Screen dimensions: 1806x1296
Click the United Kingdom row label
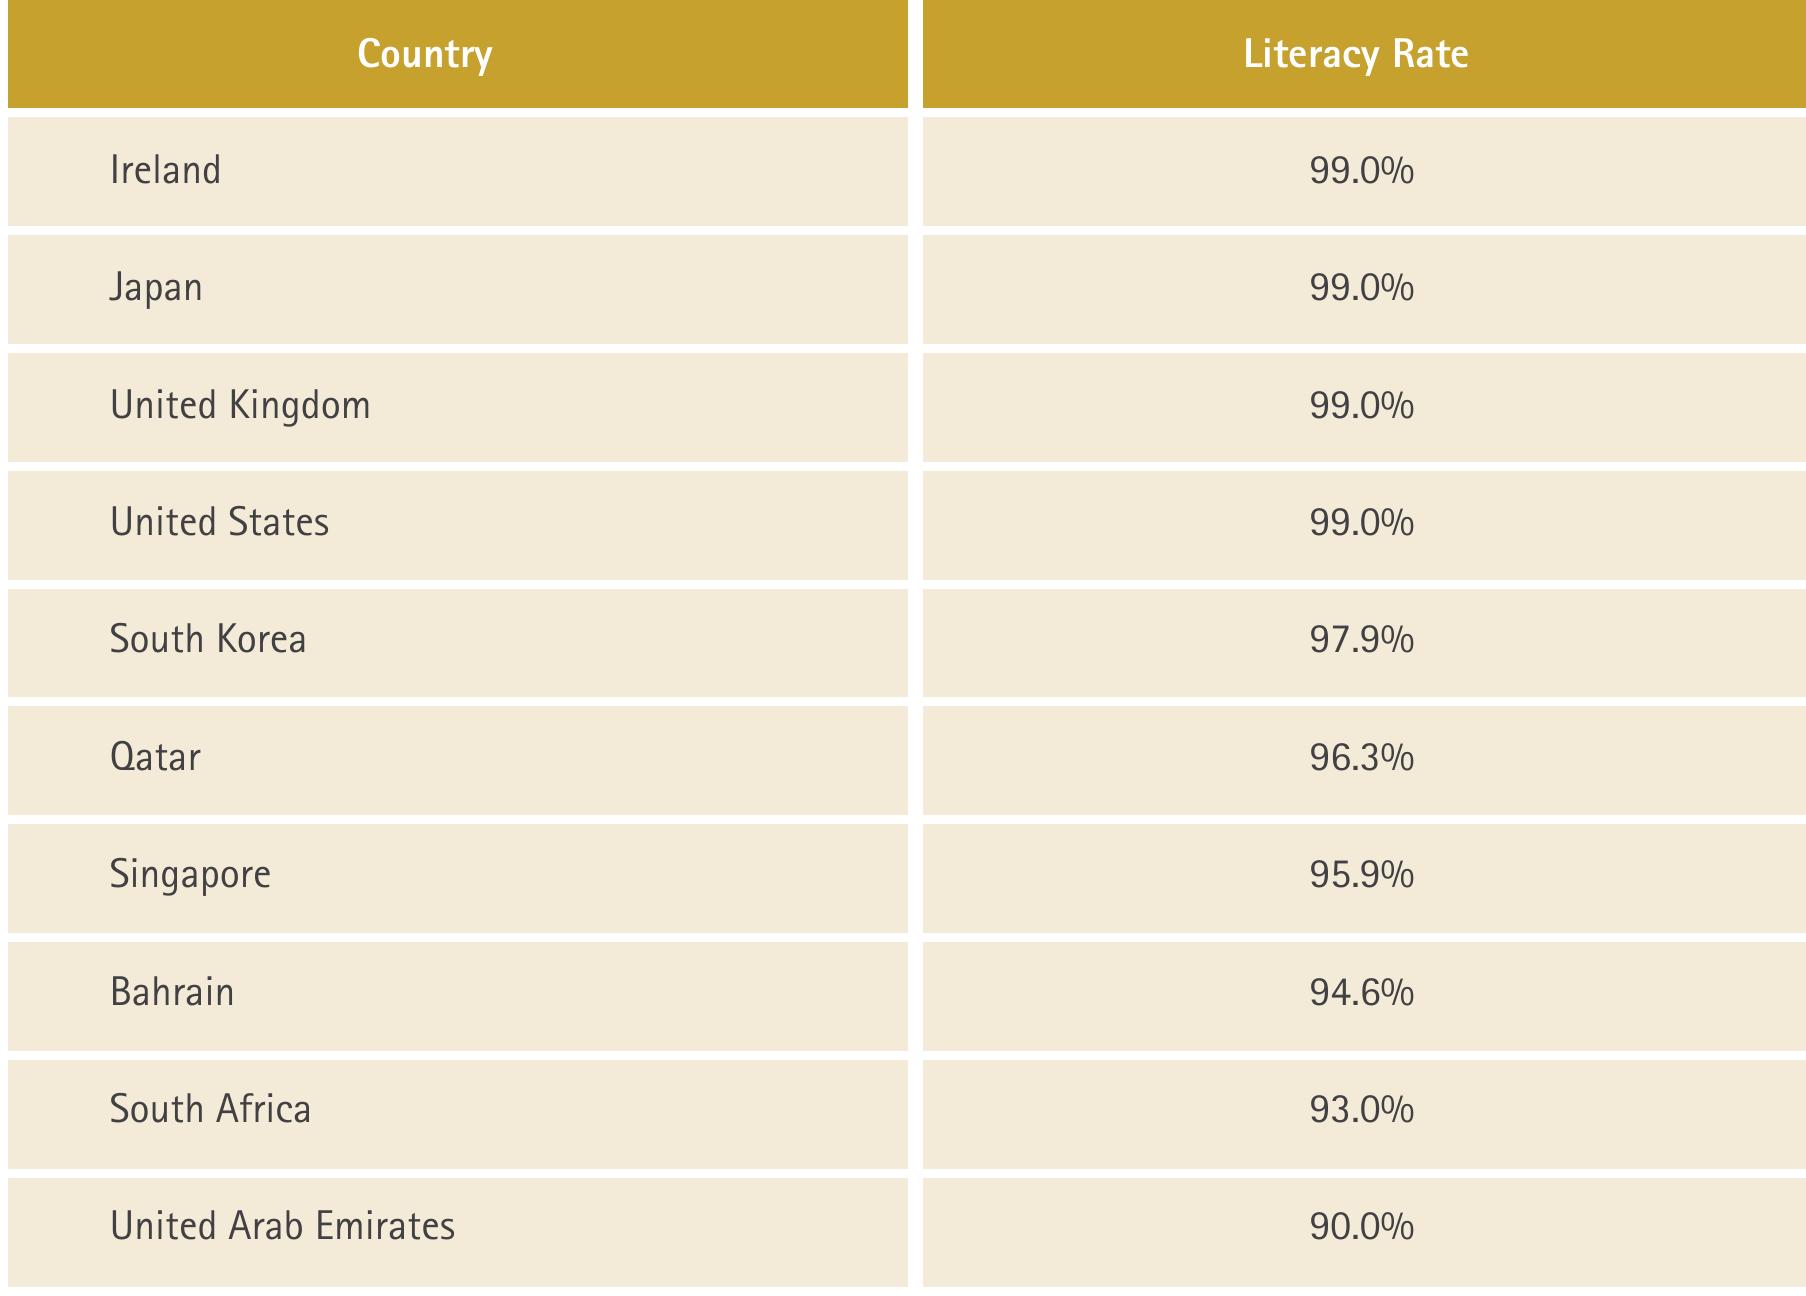pyautogui.click(x=240, y=406)
